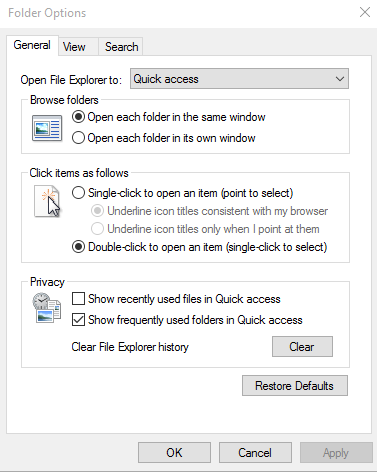Dismiss dialog using Cancel button
This screenshot has width=377, height=472.
[x=255, y=453]
